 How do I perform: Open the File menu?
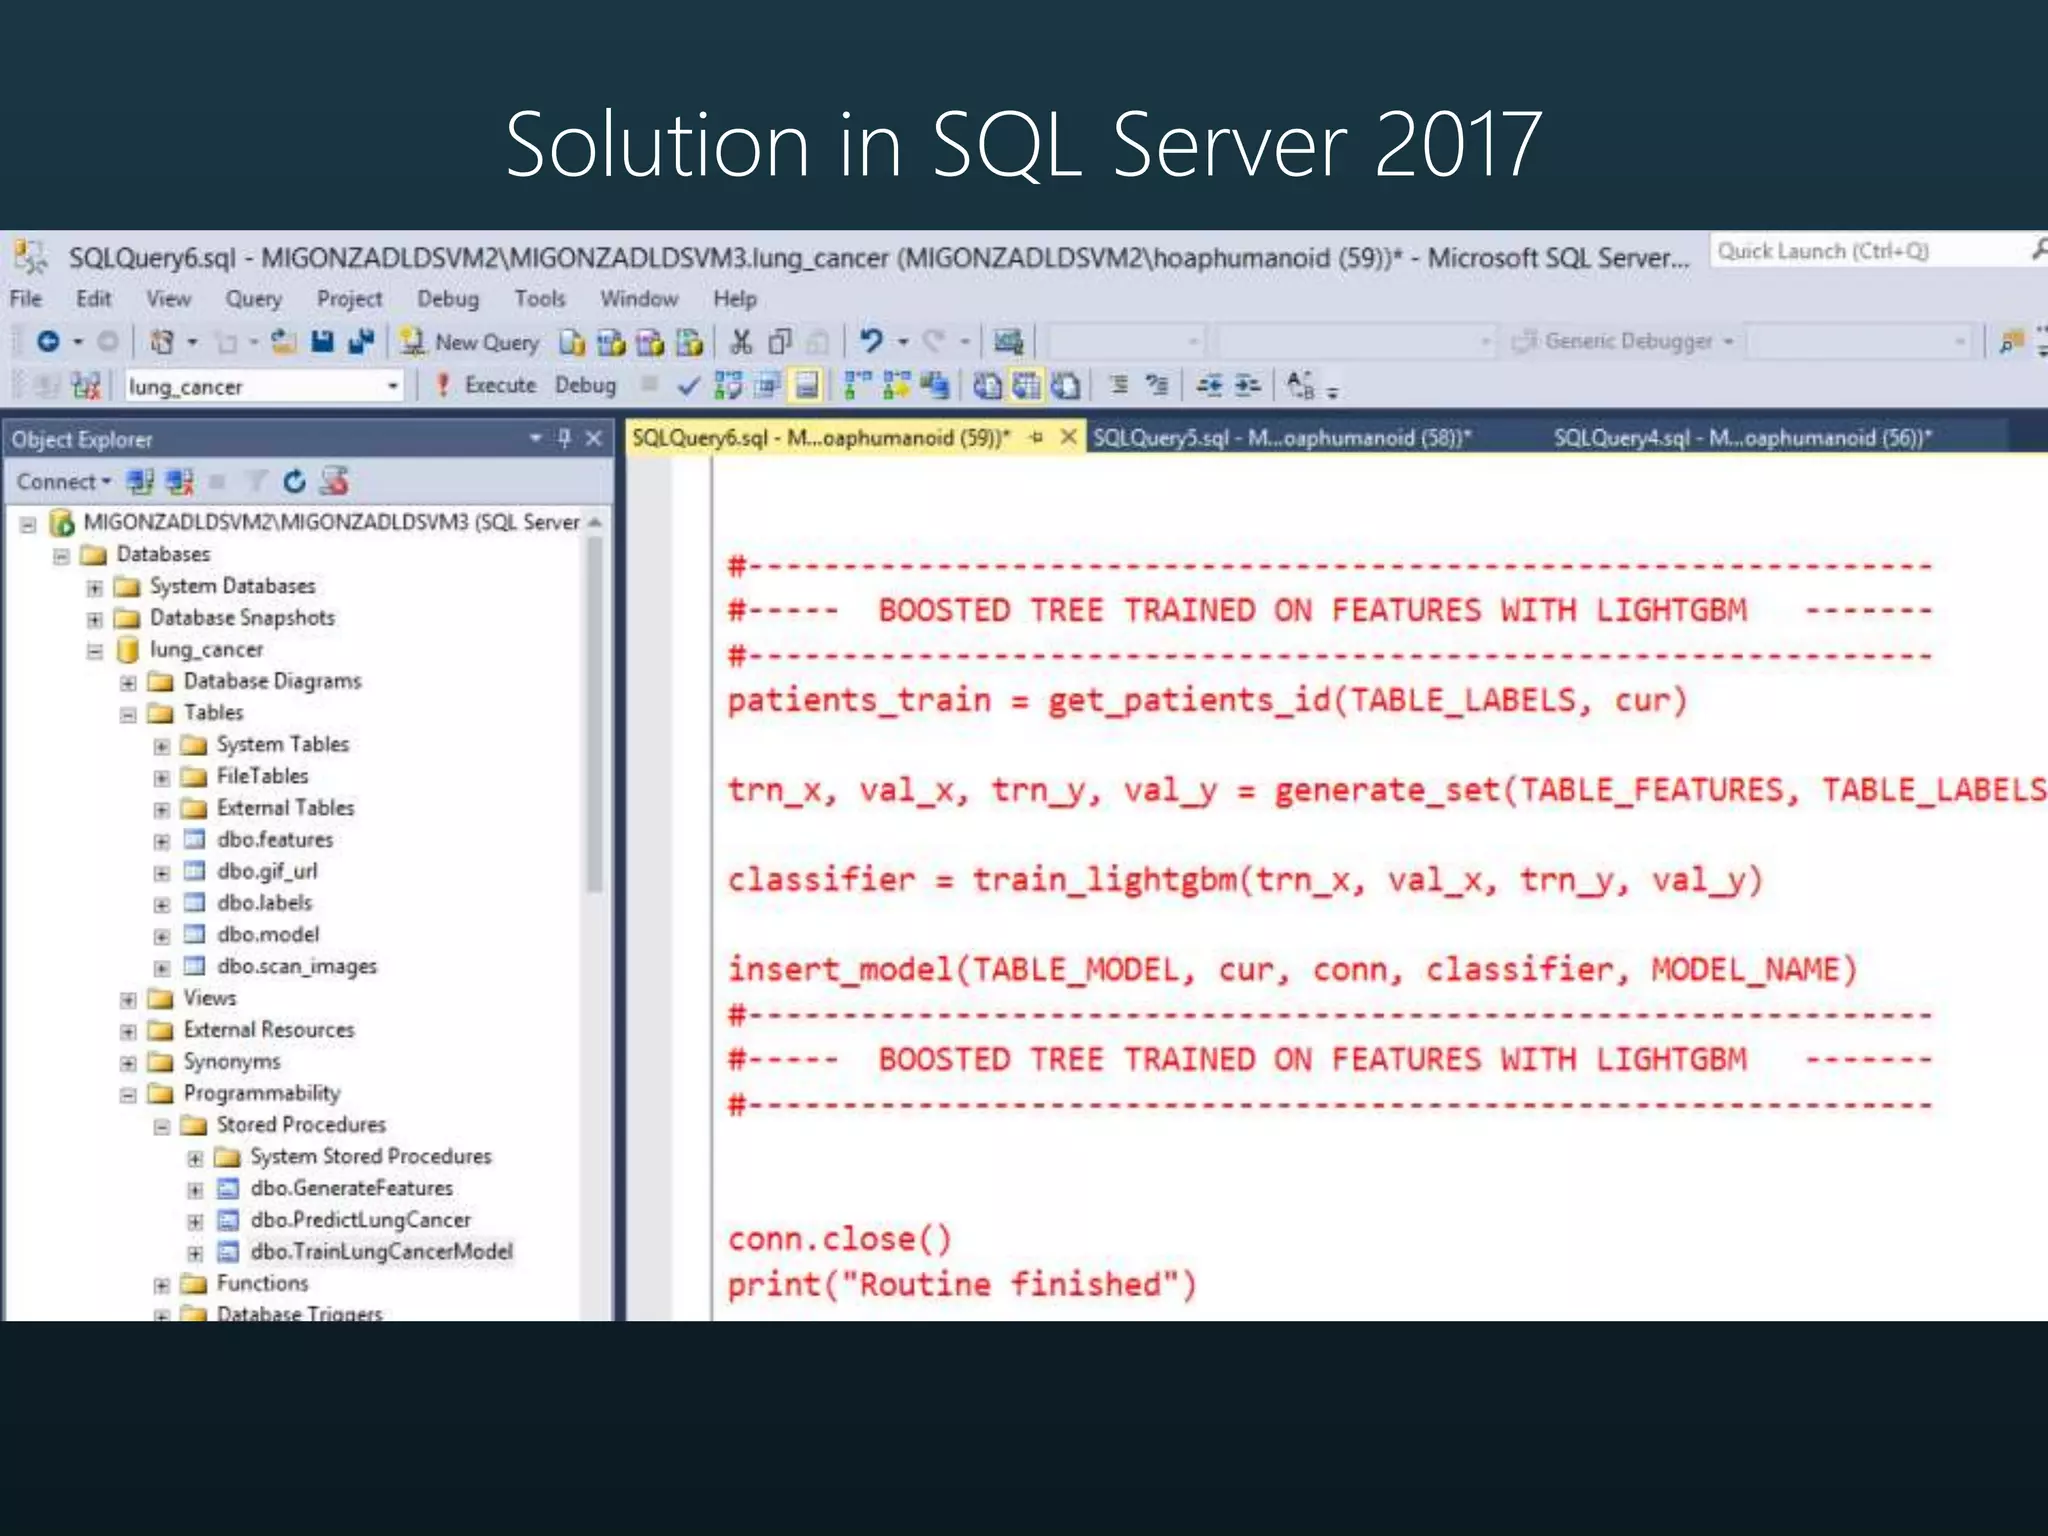tap(26, 298)
